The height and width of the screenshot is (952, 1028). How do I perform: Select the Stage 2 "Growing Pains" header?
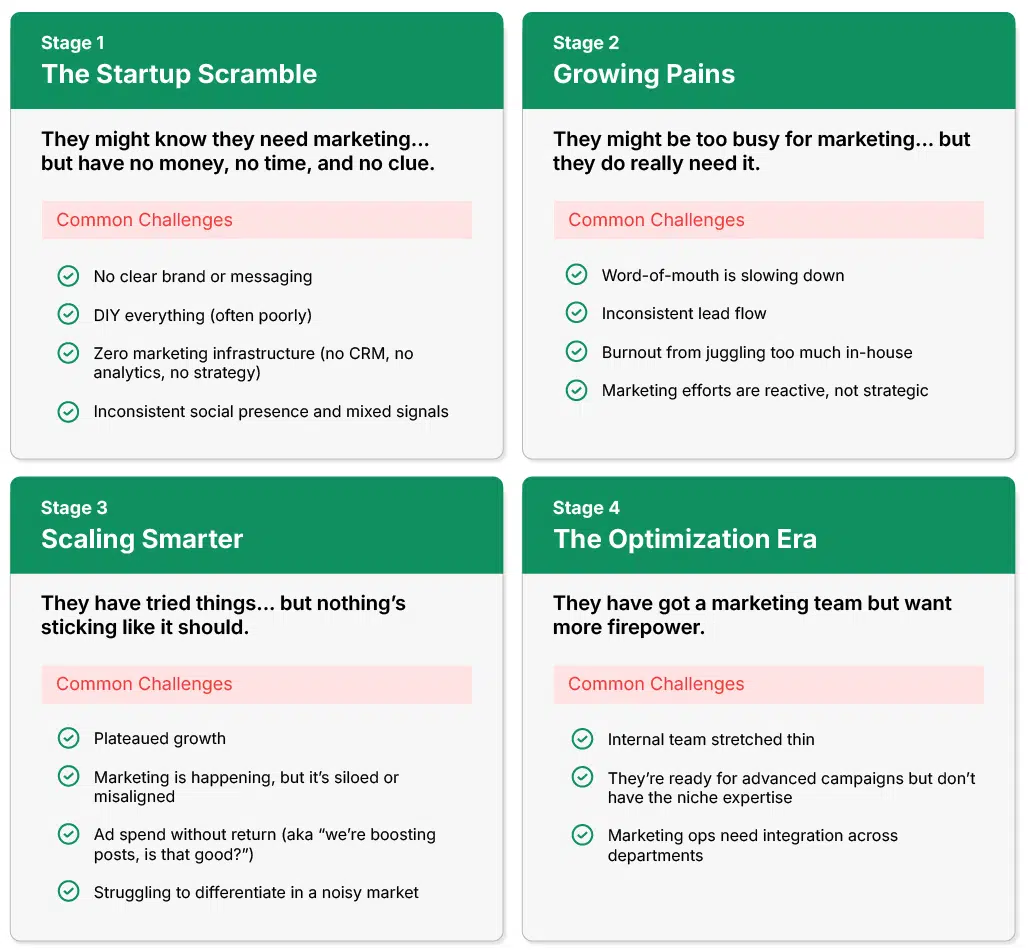(768, 61)
